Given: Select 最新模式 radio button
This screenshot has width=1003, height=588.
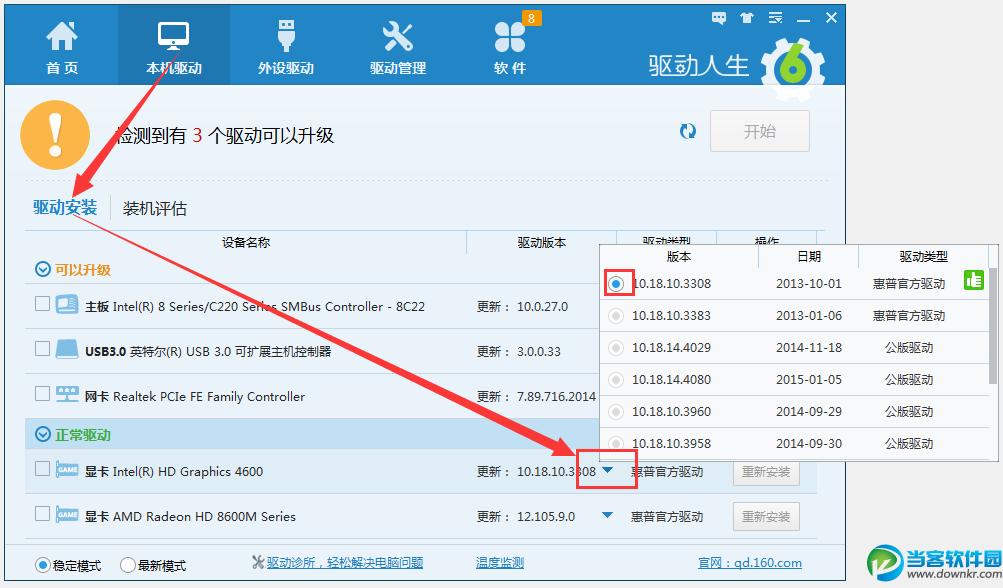Looking at the screenshot, I should click(x=128, y=565).
